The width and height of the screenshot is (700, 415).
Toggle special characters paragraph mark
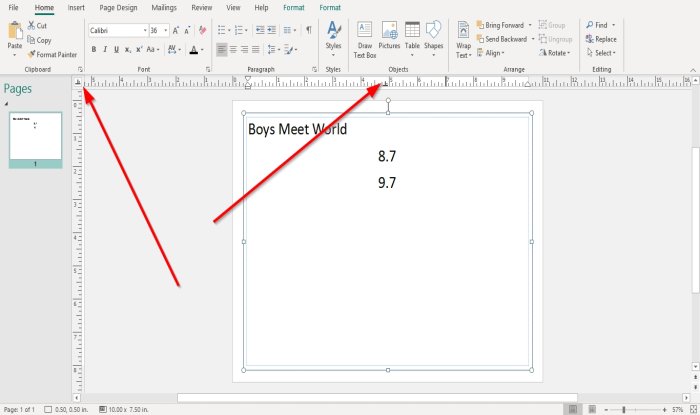(308, 30)
